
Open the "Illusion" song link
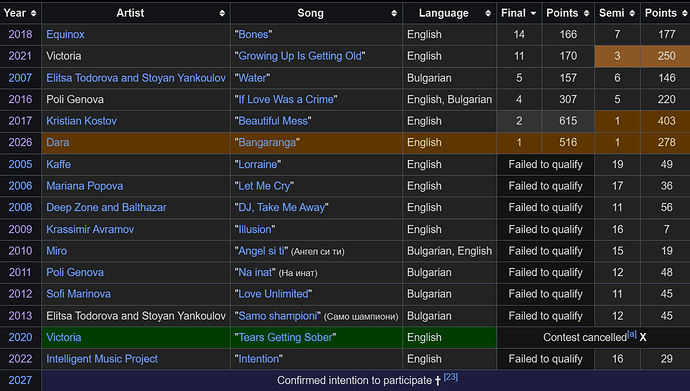click(x=255, y=230)
